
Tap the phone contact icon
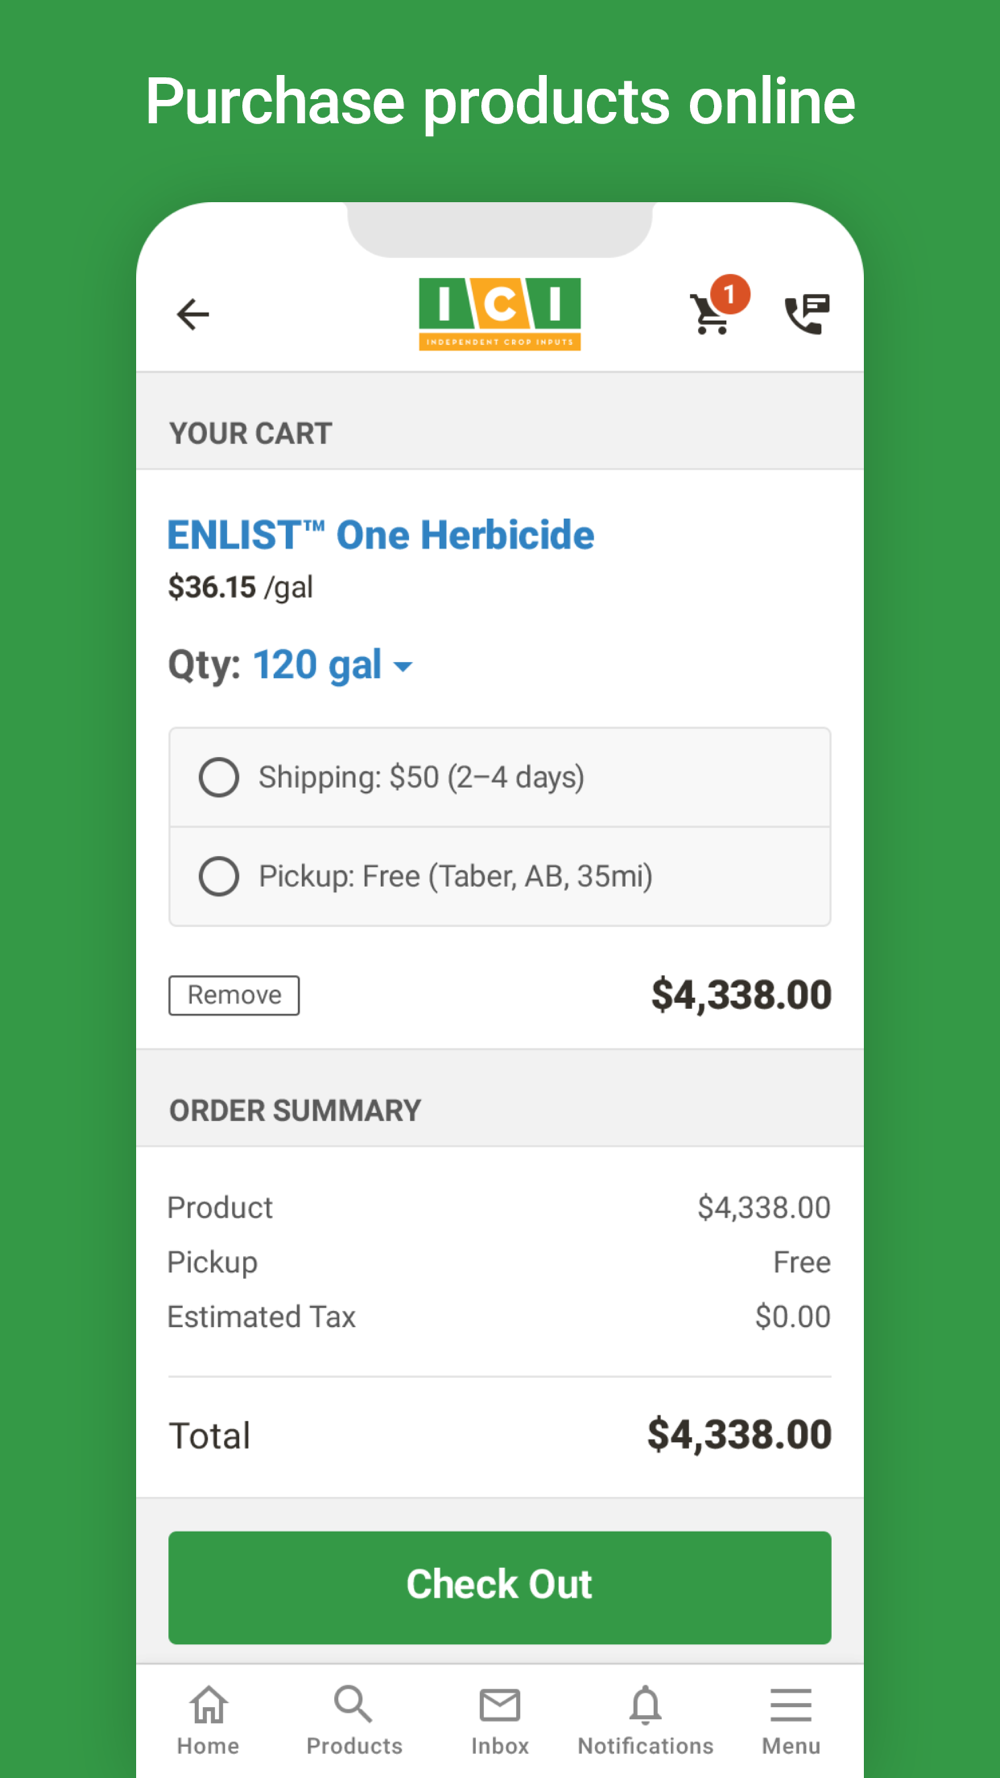click(806, 314)
